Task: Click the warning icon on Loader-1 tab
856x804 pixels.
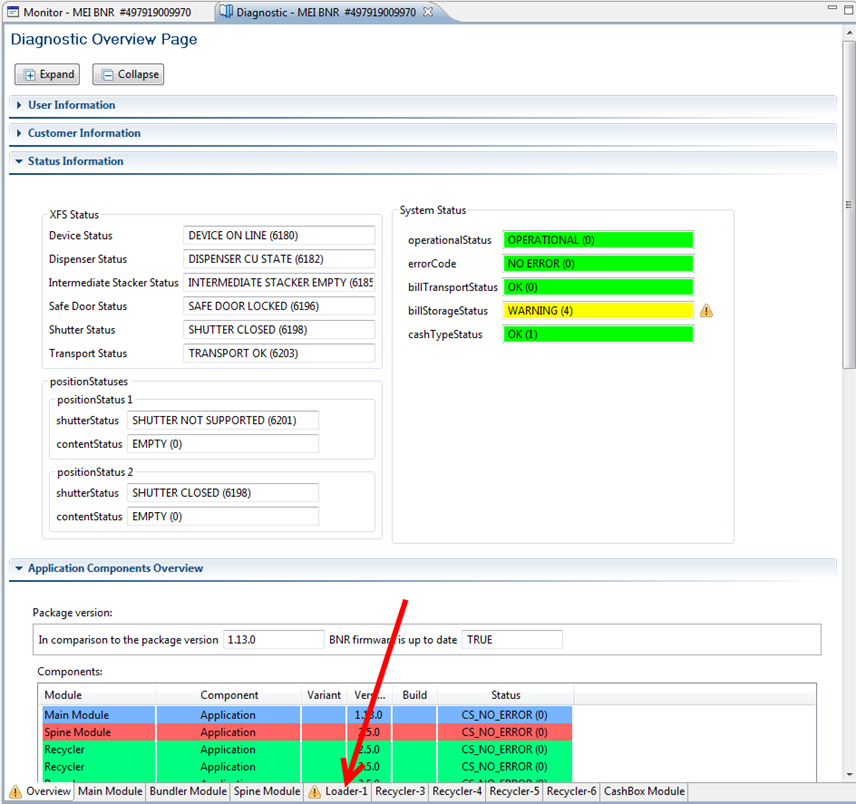Action: (314, 792)
